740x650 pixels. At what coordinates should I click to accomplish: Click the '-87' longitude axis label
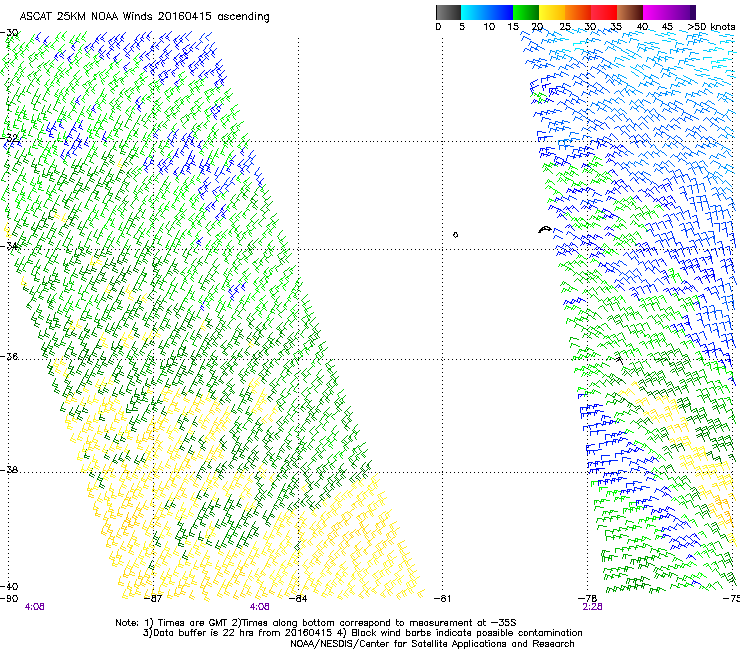[x=152, y=599]
